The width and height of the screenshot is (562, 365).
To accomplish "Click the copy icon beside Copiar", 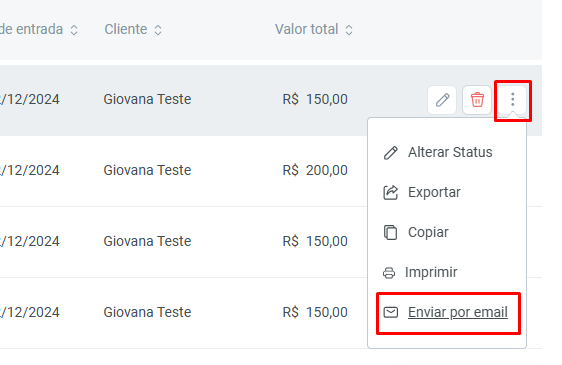I will point(391,232).
